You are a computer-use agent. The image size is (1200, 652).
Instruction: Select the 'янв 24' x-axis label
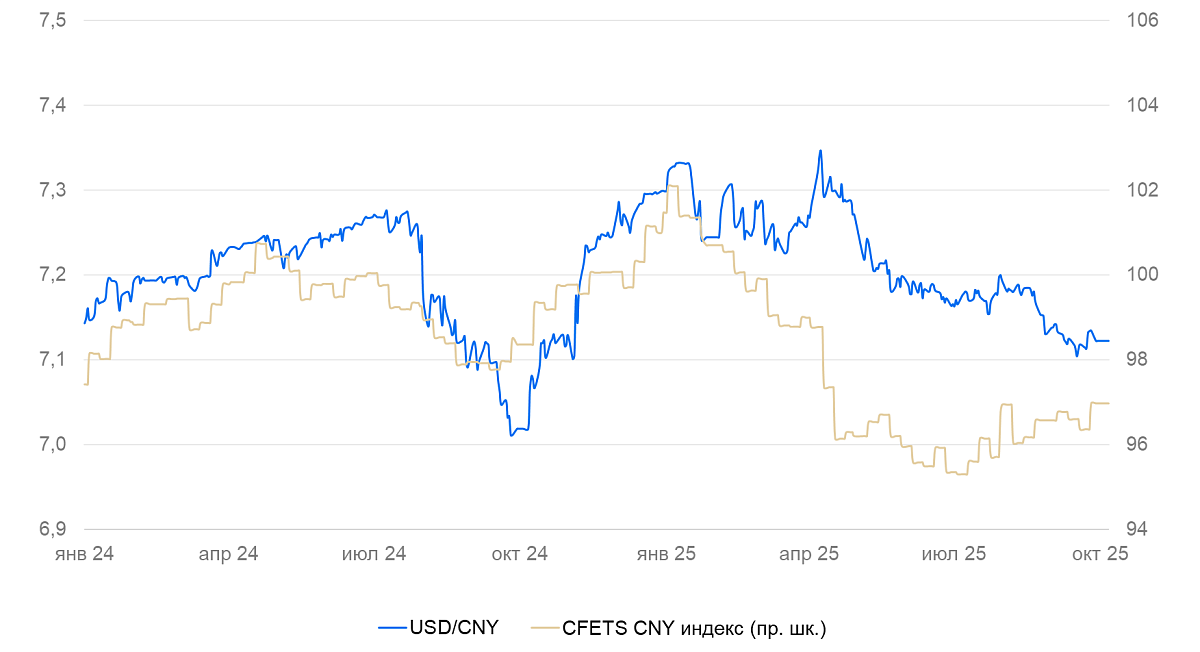point(83,553)
